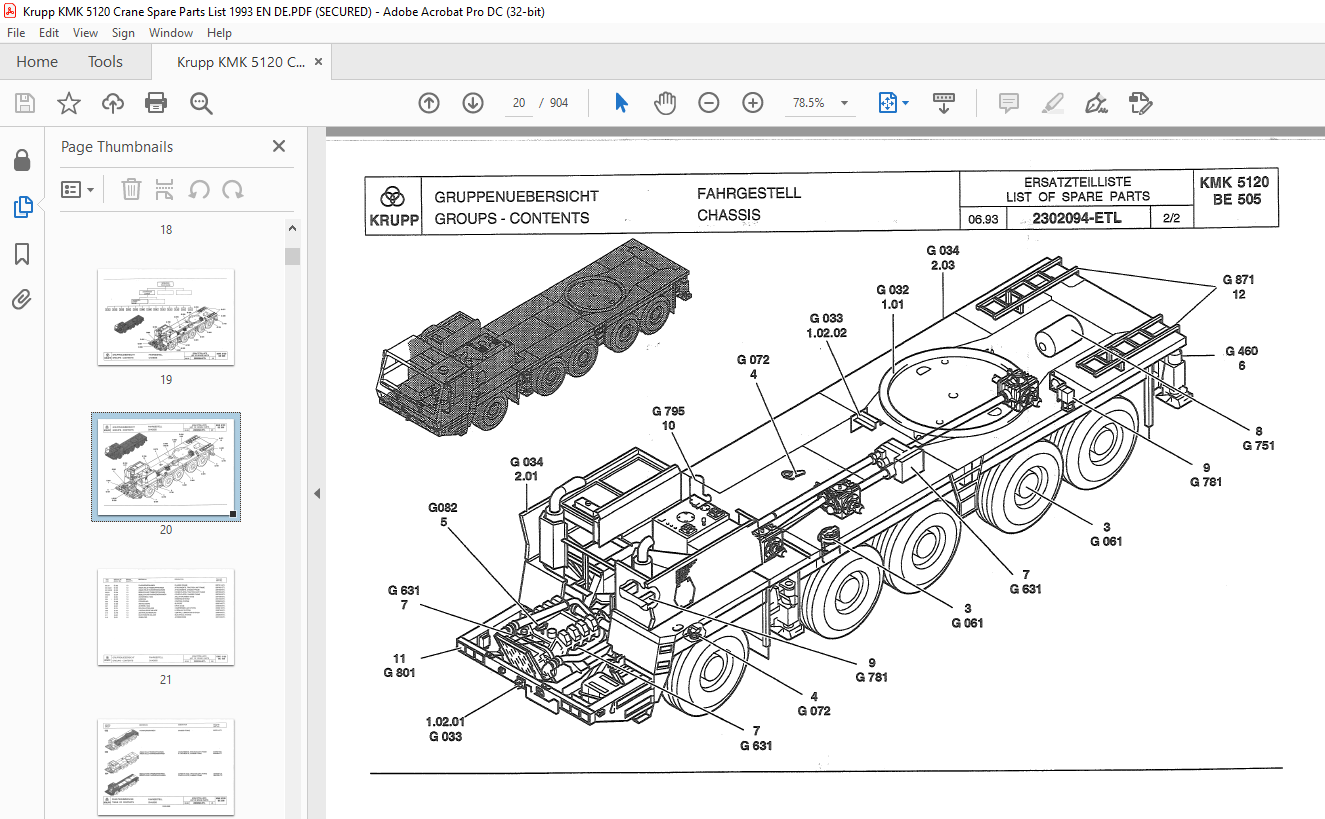Open the security lock panel icon

pyautogui.click(x=22, y=160)
